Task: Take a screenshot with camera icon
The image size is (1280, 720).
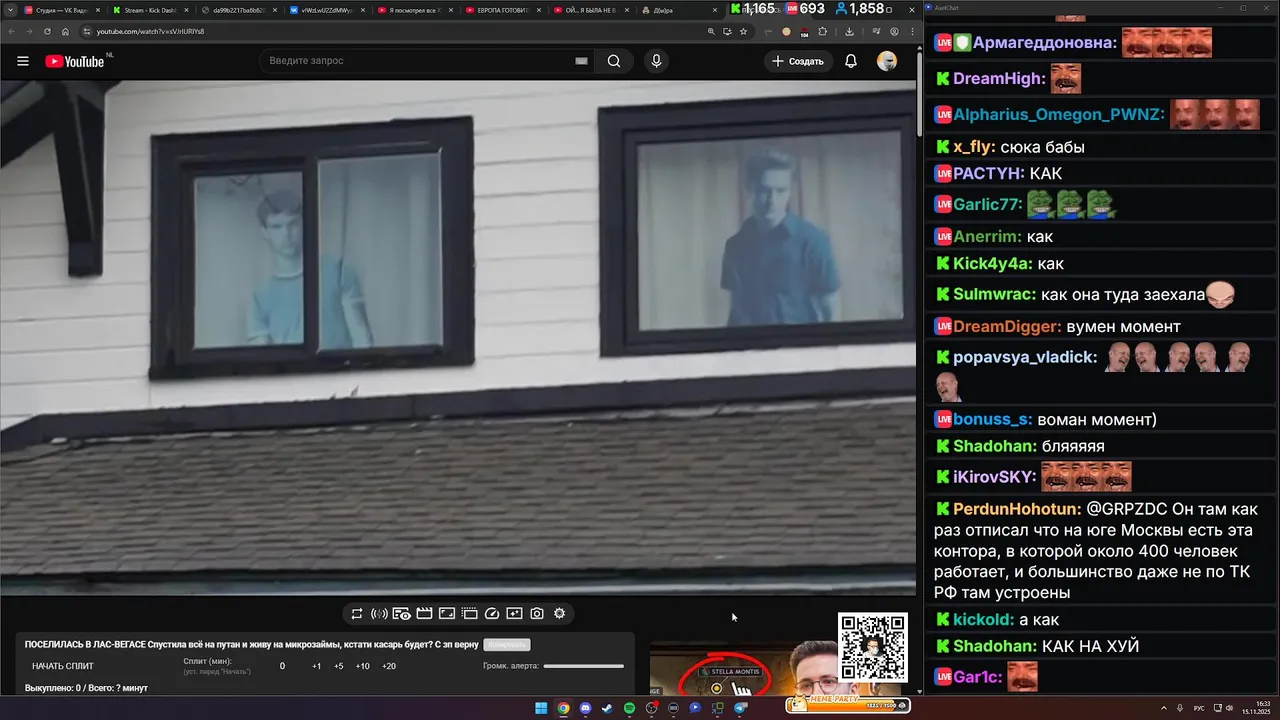Action: [x=537, y=613]
